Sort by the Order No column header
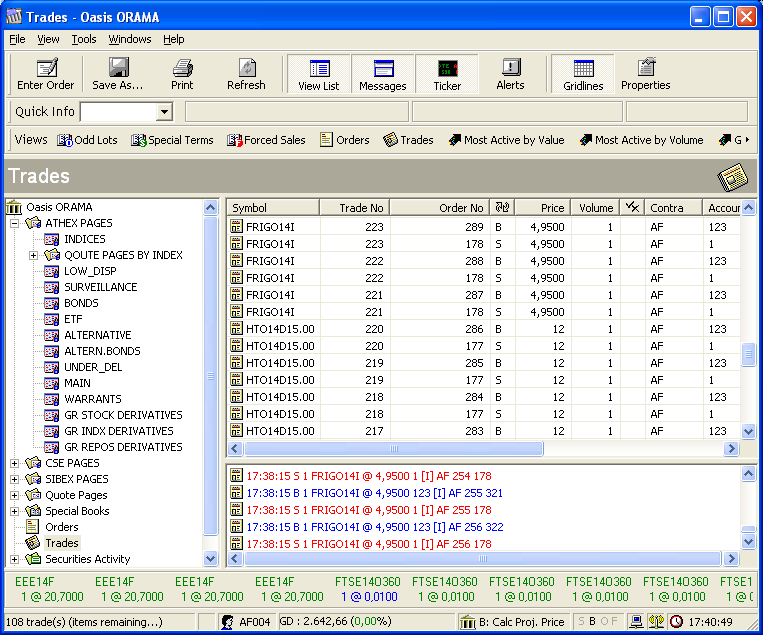 [x=440, y=208]
